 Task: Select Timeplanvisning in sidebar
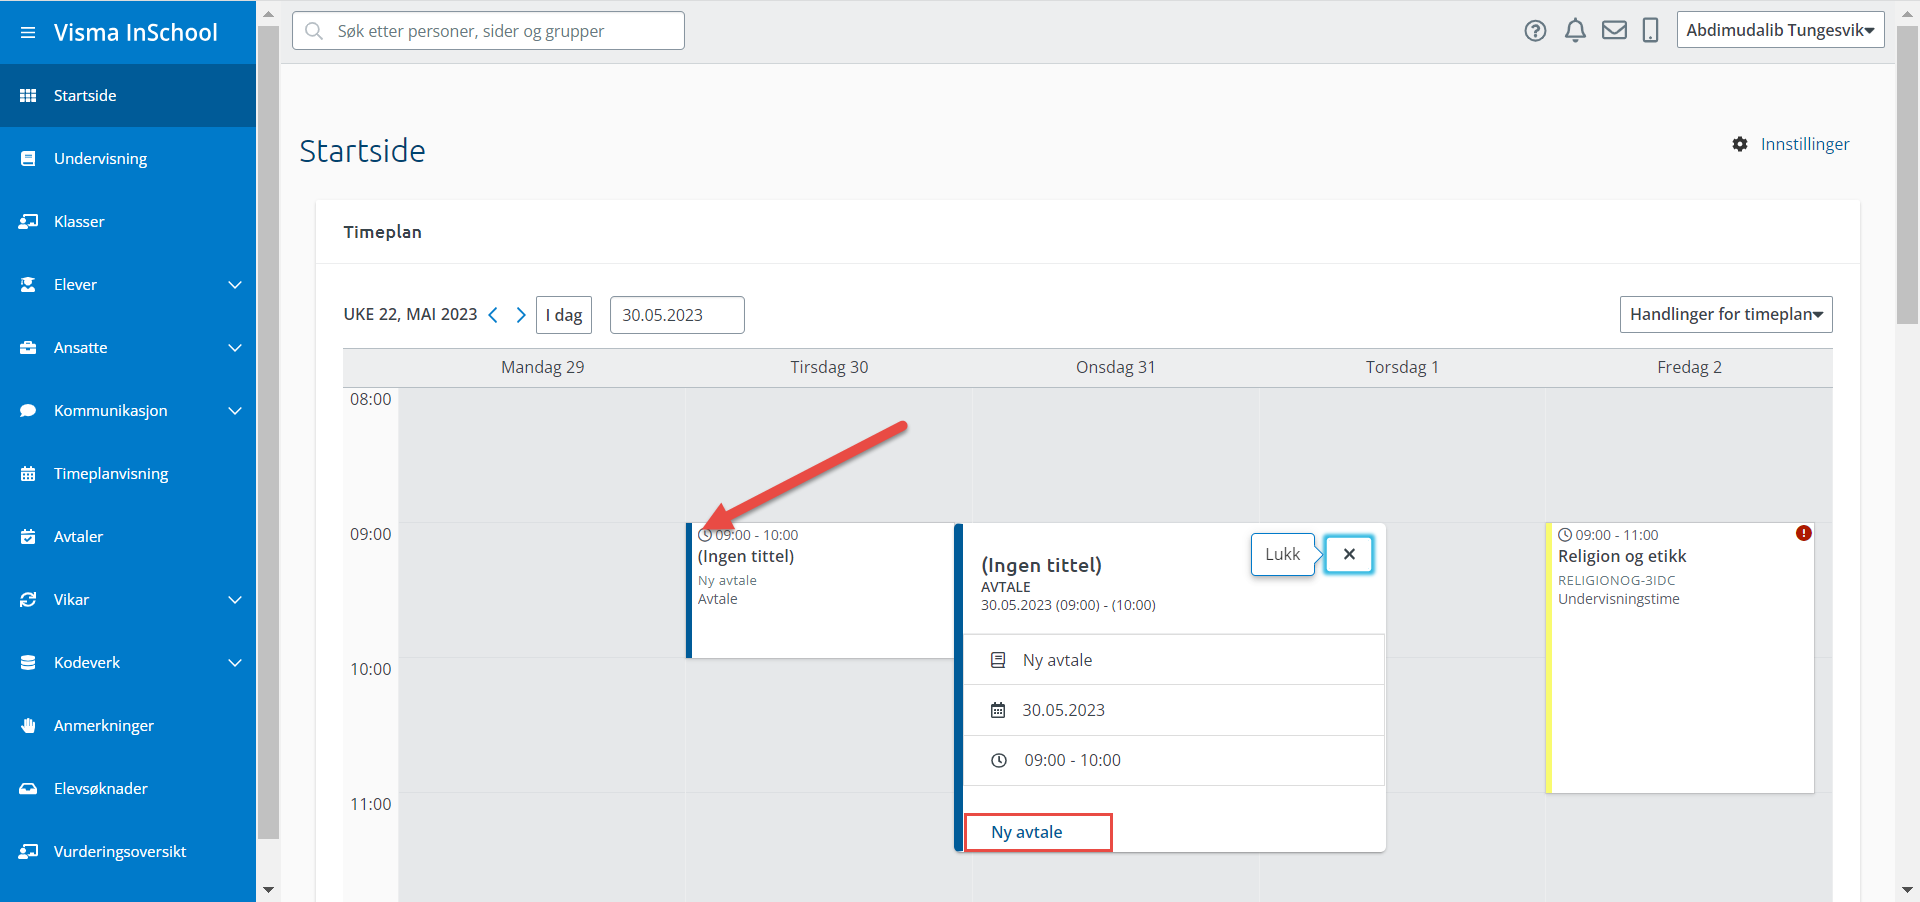(111, 474)
